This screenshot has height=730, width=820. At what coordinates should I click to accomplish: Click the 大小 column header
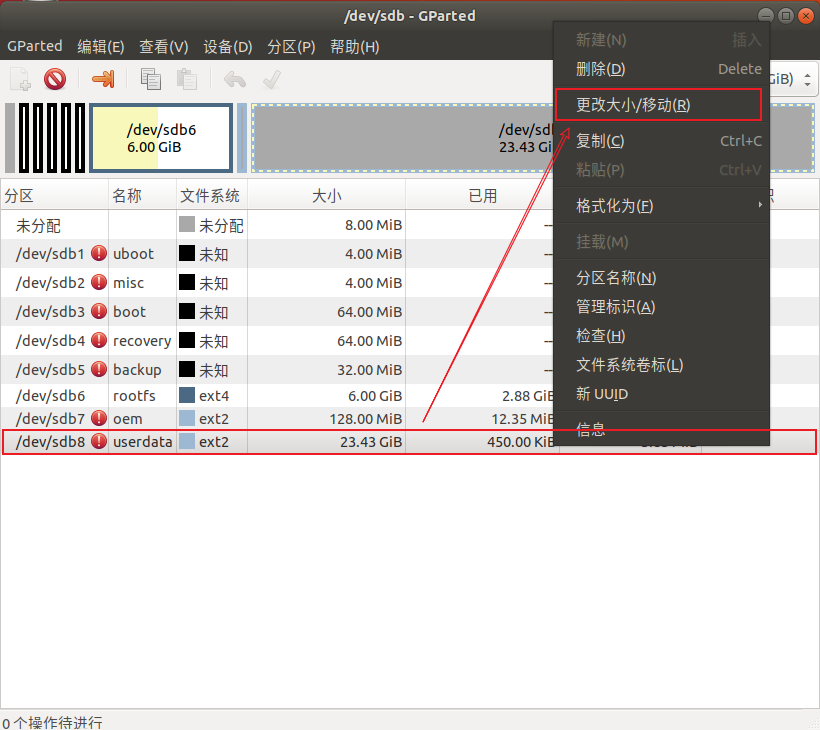[327, 196]
